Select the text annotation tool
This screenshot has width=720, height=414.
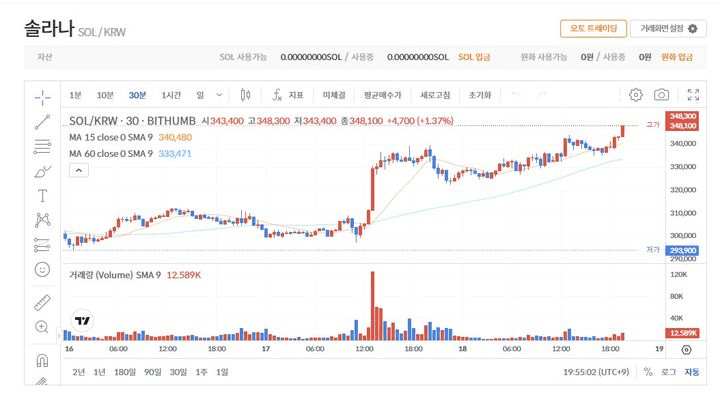pos(42,196)
